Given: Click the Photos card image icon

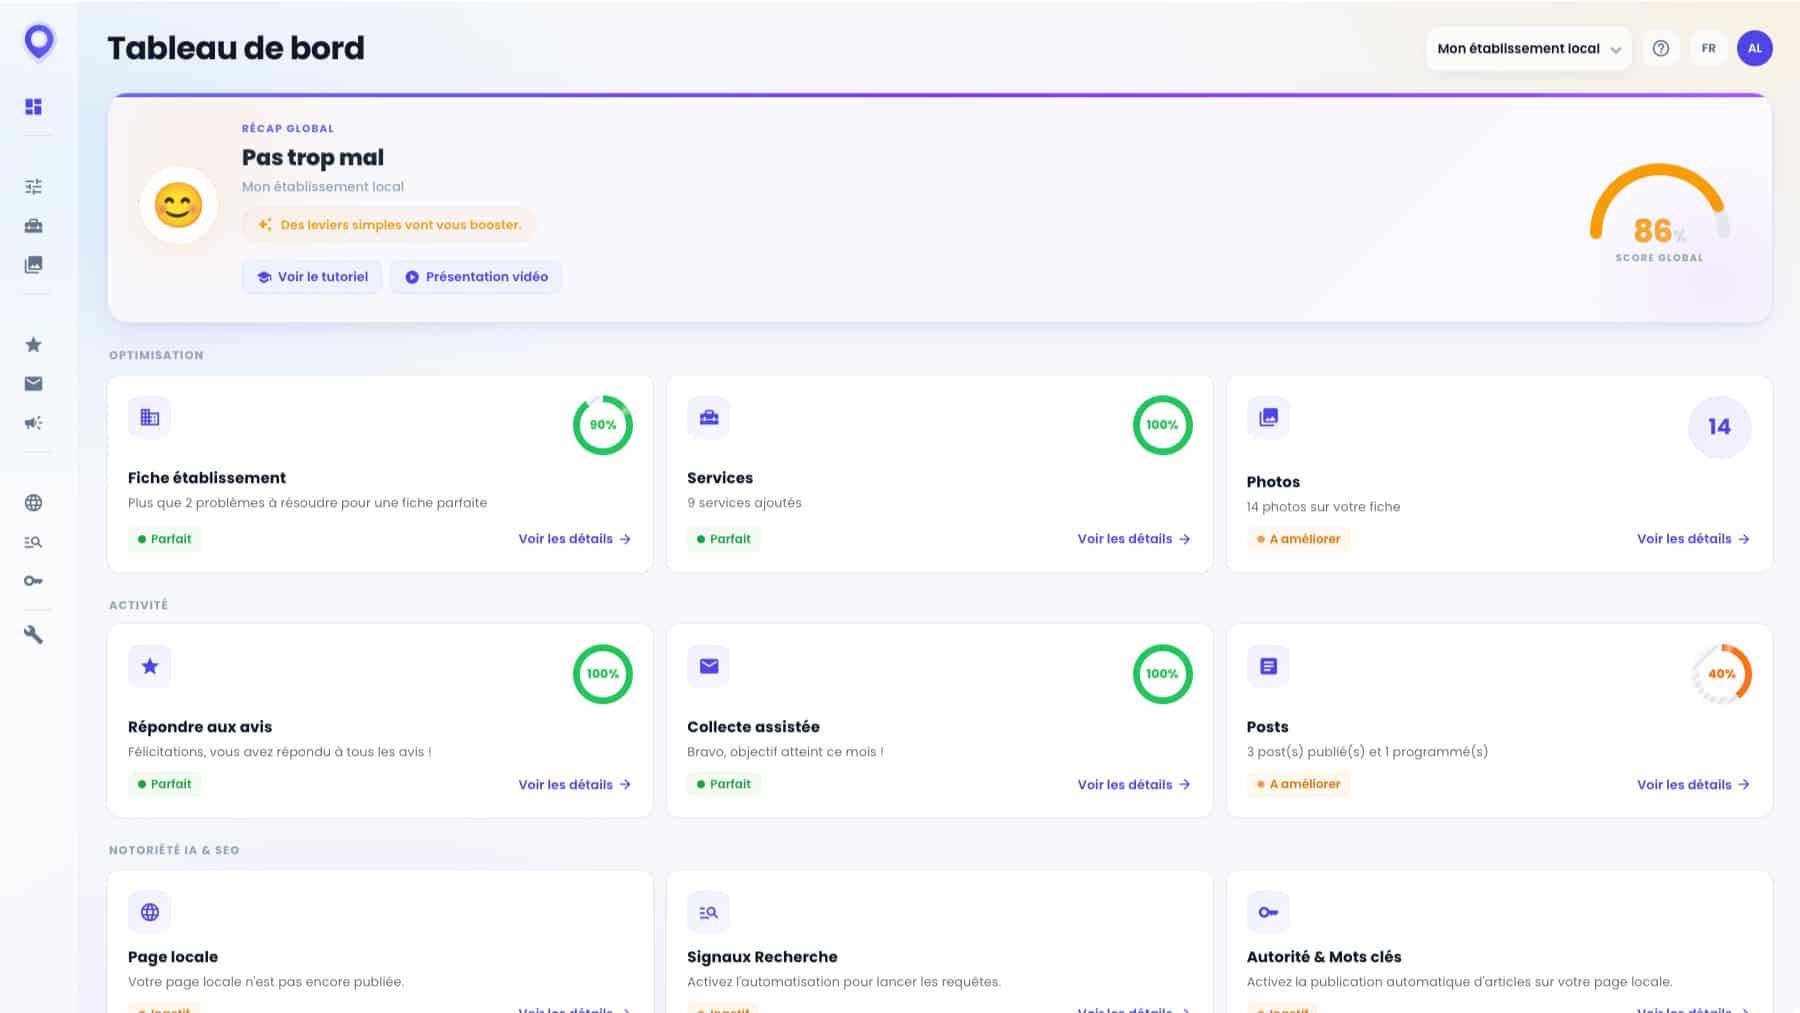Looking at the screenshot, I should pos(1268,417).
